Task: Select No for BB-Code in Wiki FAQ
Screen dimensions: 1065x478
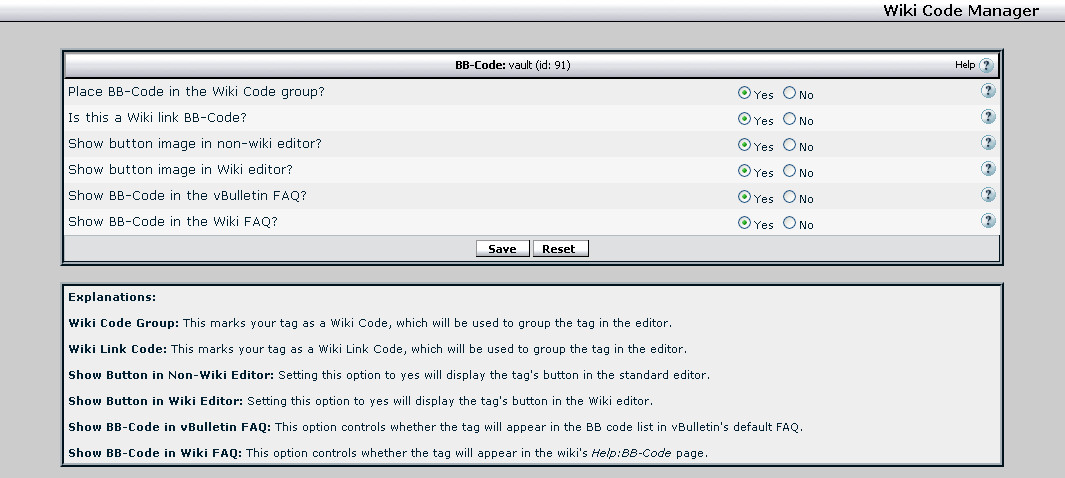Action: tap(790, 223)
